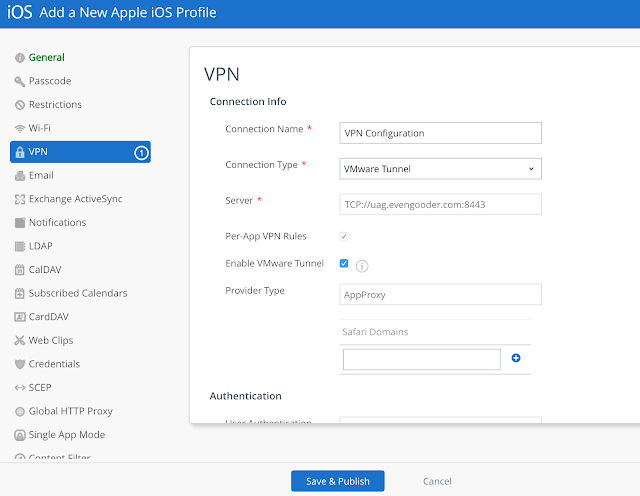Screen dimensions: 640x496
Task: Click the Notifications icon
Action: 20,223
